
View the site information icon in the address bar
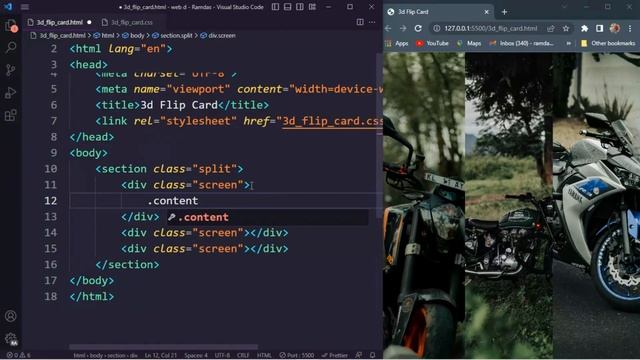coord(436,28)
